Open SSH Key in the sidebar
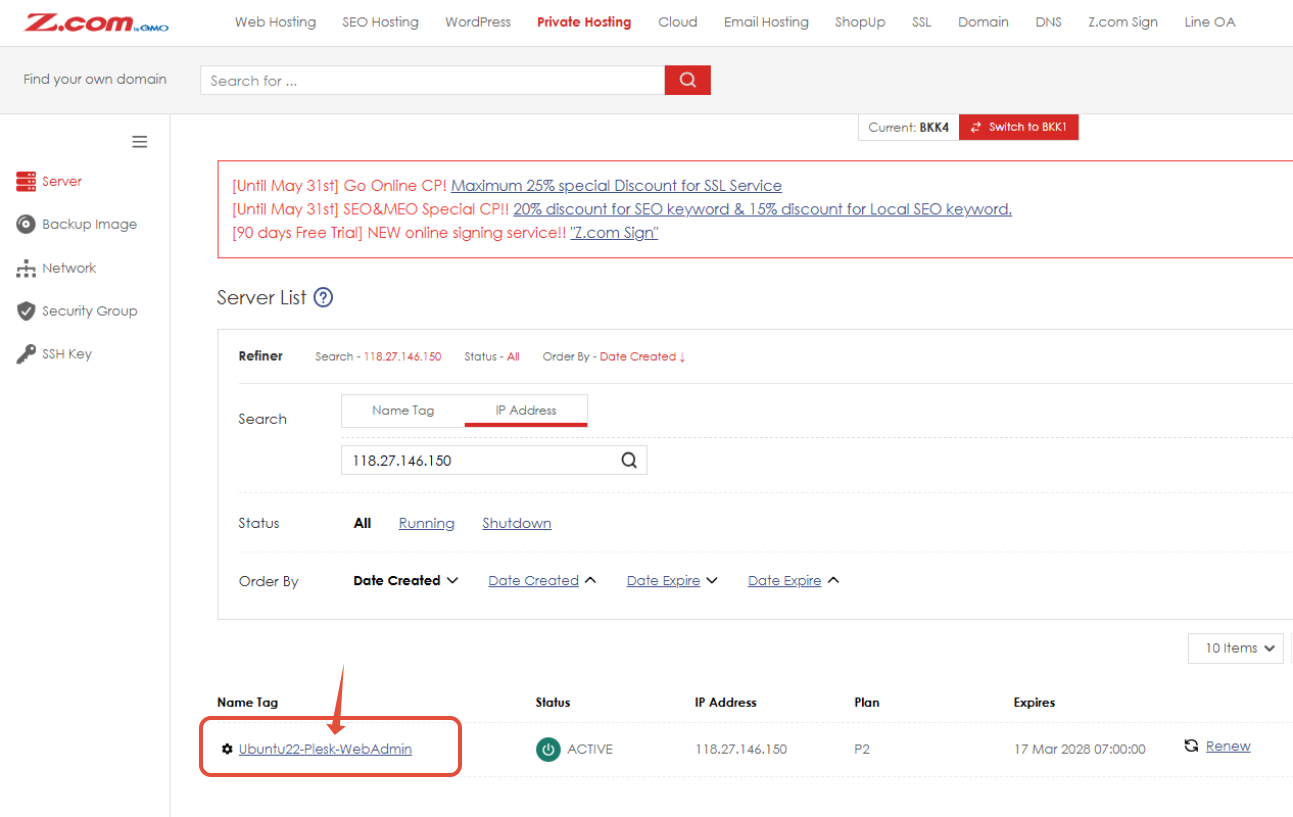Viewport: 1293px width, 817px height. pyautogui.click(x=67, y=355)
